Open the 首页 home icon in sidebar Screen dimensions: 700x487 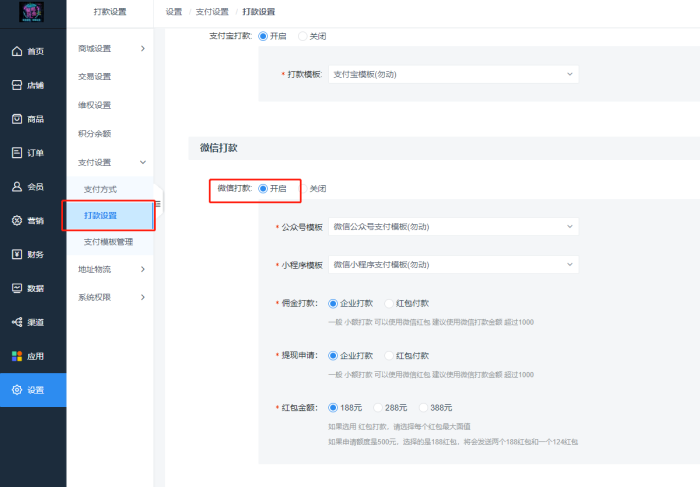[x=17, y=51]
